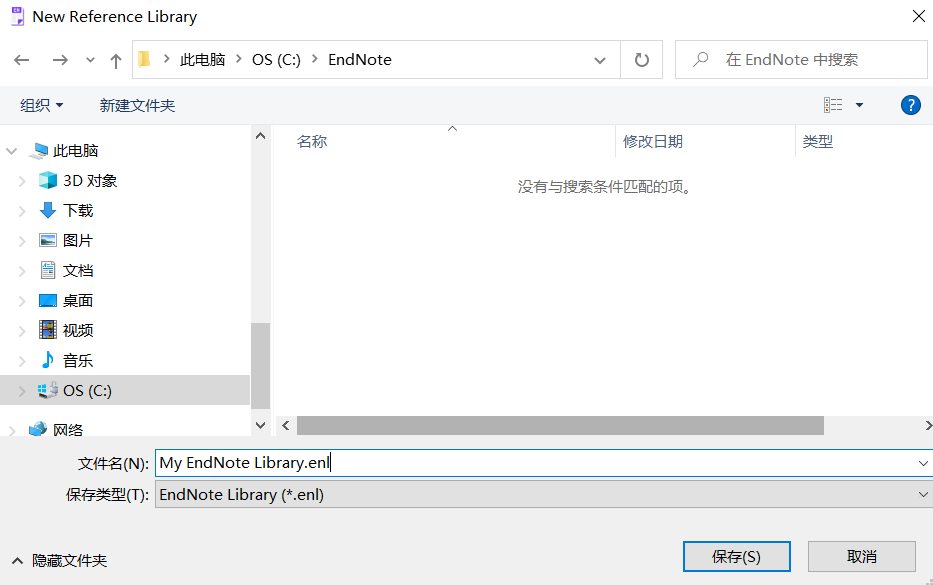Select 此电脑 in the address breadcrumb

(202, 60)
